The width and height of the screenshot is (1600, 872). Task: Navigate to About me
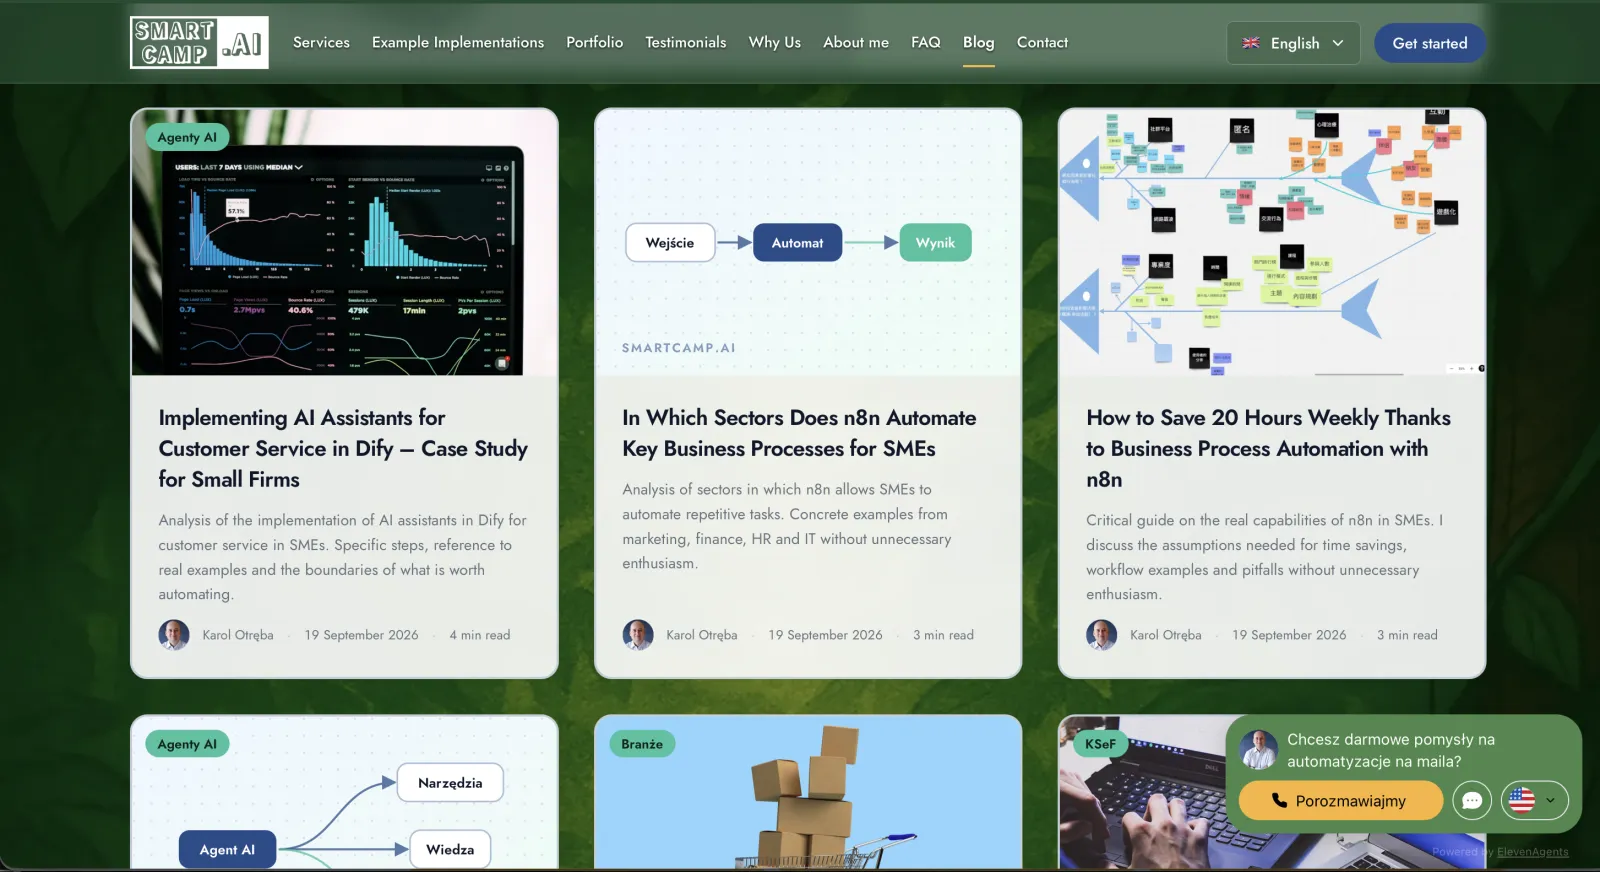(855, 42)
